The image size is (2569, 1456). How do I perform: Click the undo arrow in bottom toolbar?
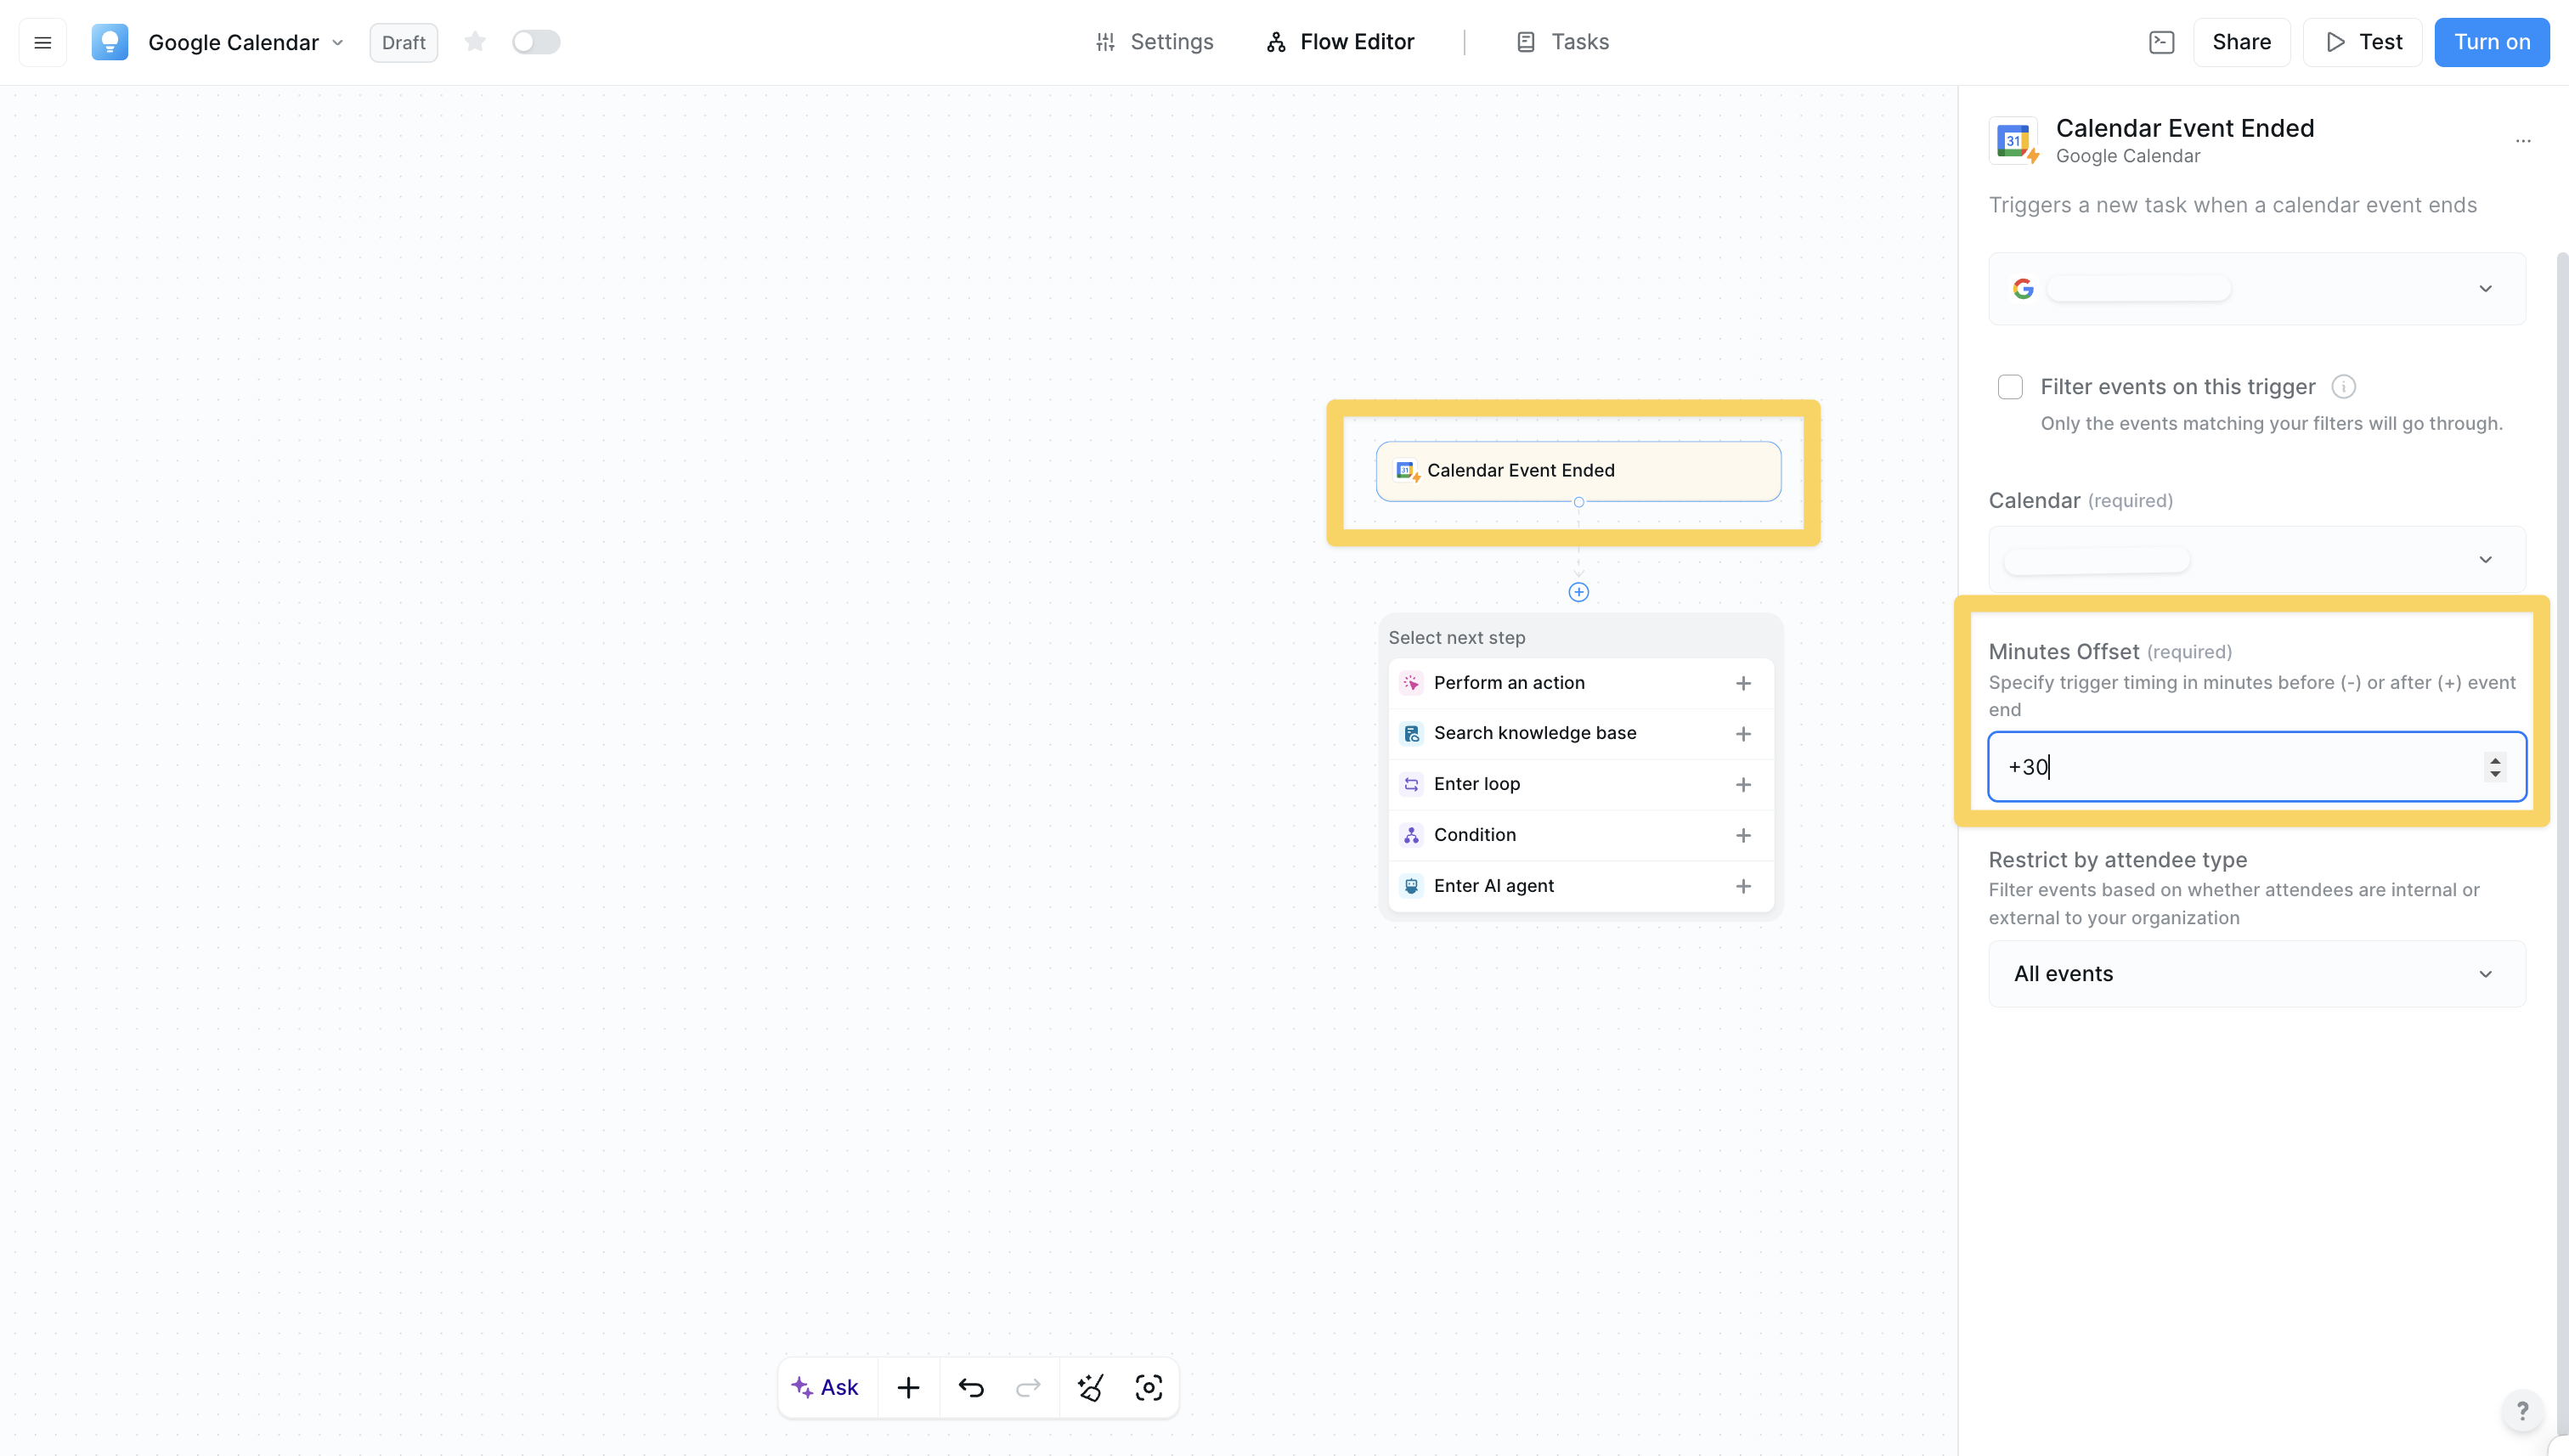click(x=971, y=1387)
